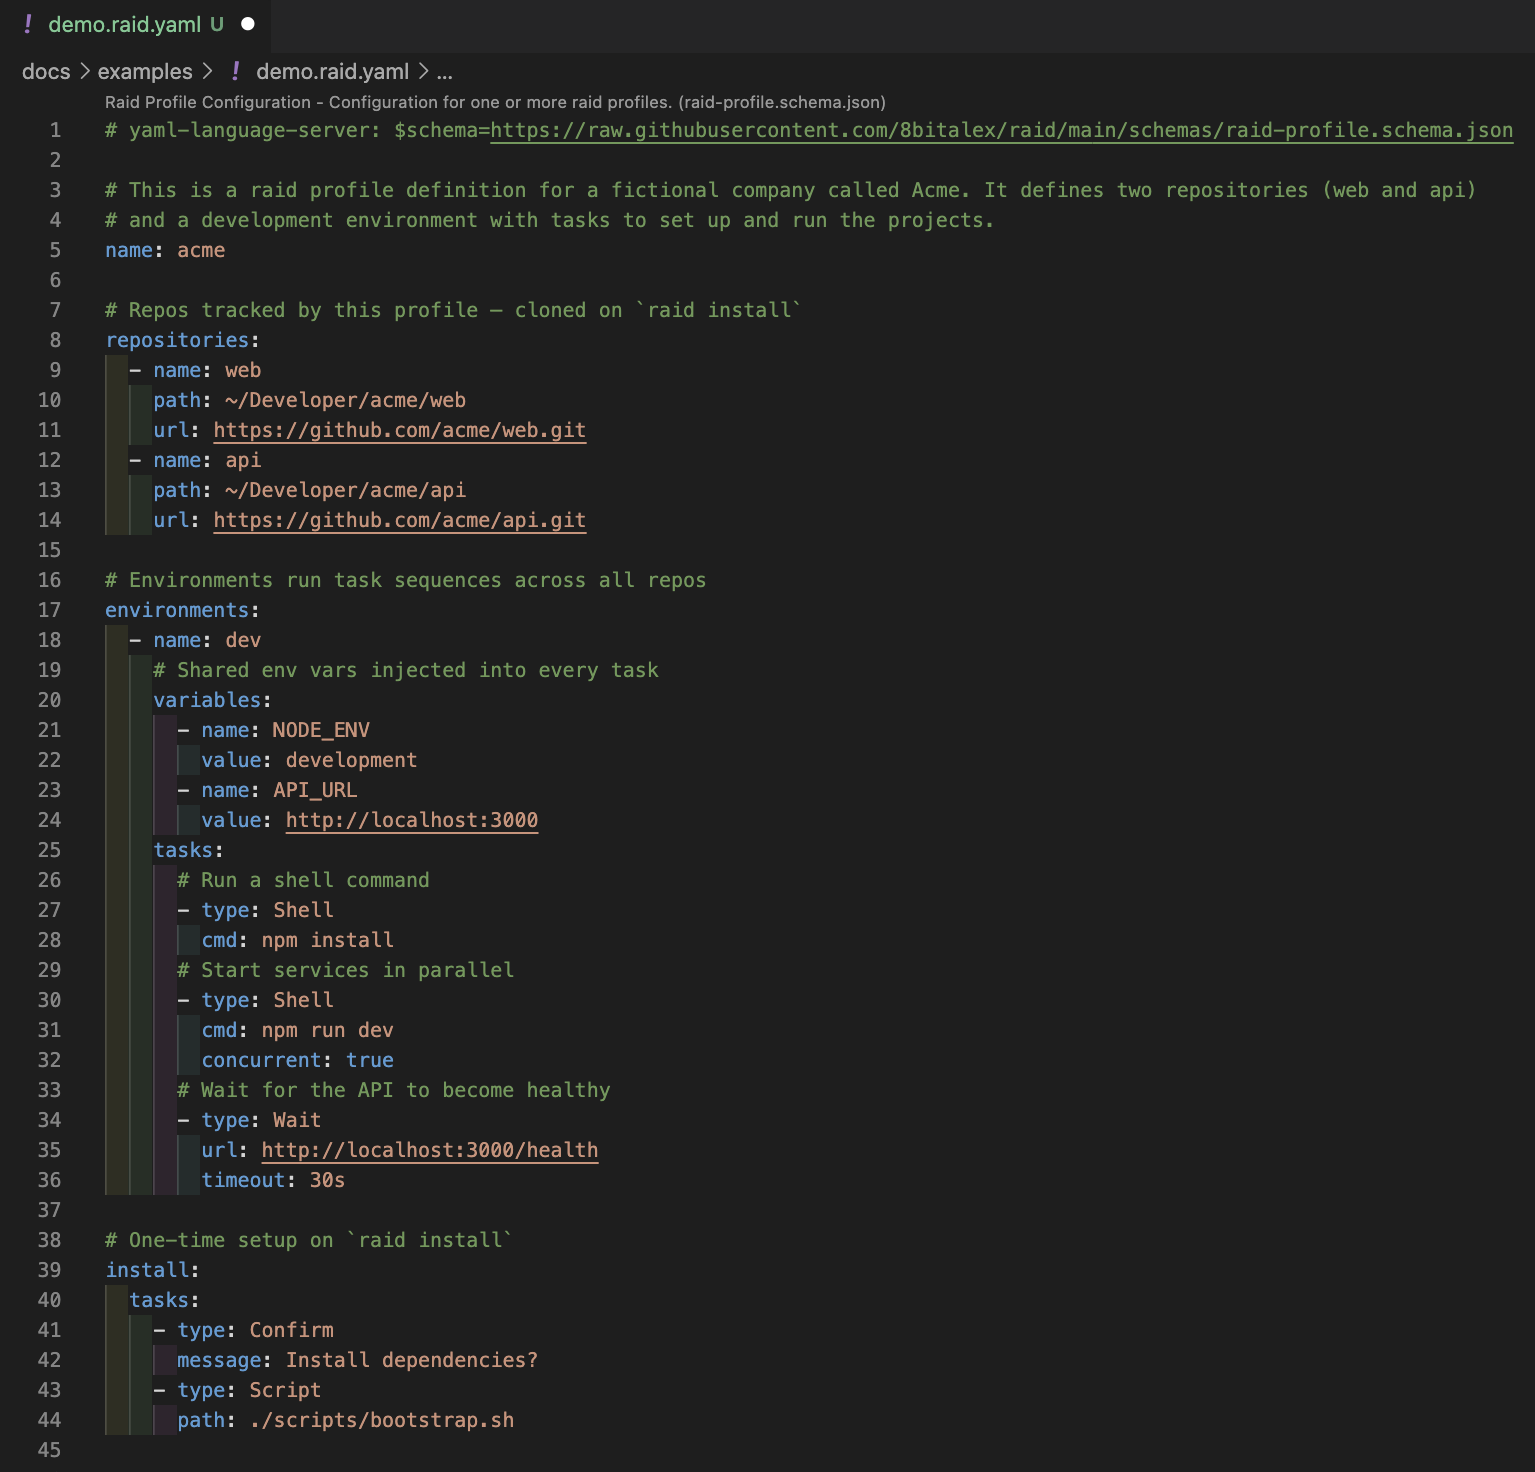Click the '~/Developer/acme/api' path value
The width and height of the screenshot is (1535, 1472).
coord(346,491)
